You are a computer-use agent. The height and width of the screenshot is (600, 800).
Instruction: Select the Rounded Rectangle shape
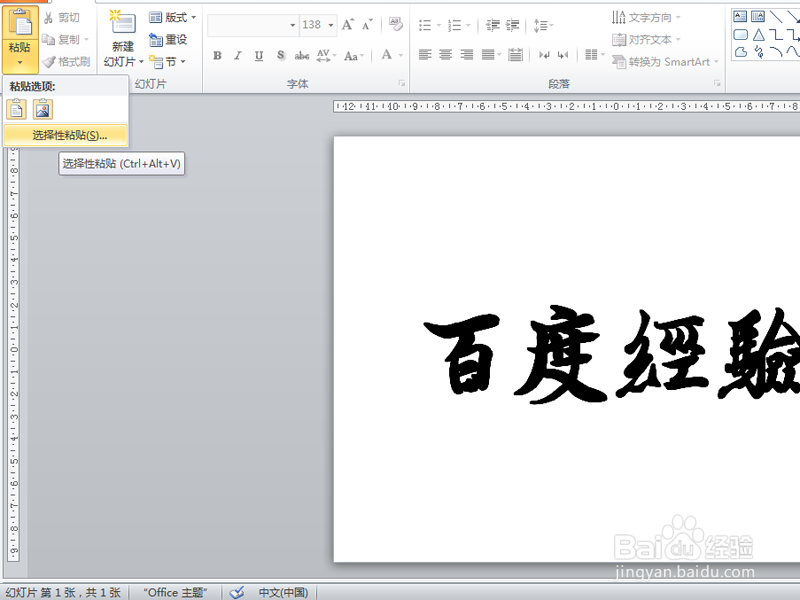point(740,35)
